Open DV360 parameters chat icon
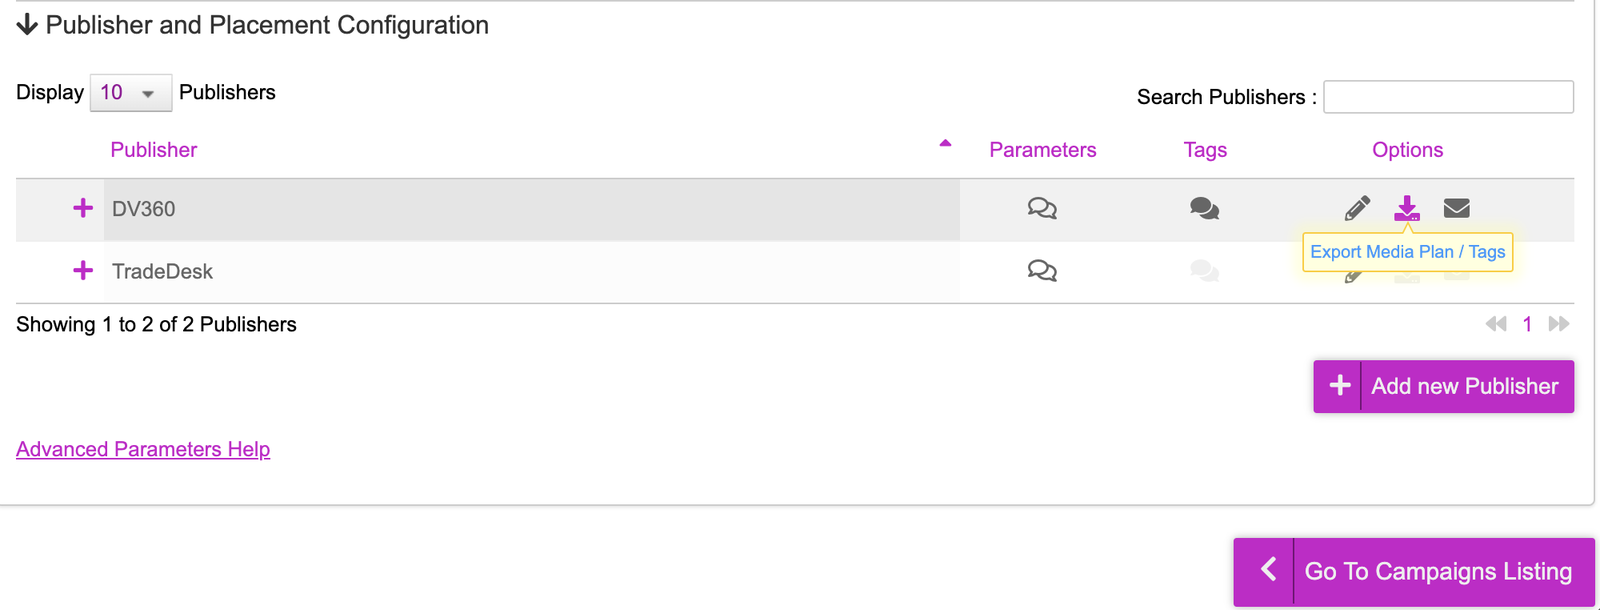1600x610 pixels. click(x=1042, y=208)
